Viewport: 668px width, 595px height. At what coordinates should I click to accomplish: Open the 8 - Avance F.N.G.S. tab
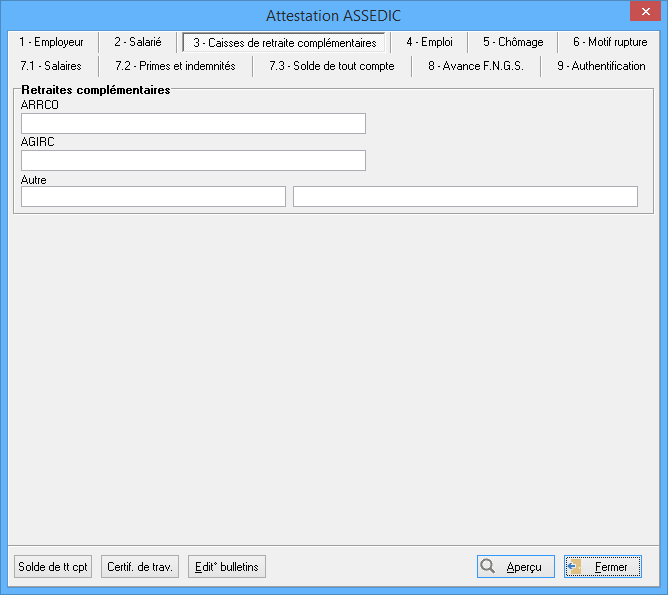[x=476, y=66]
